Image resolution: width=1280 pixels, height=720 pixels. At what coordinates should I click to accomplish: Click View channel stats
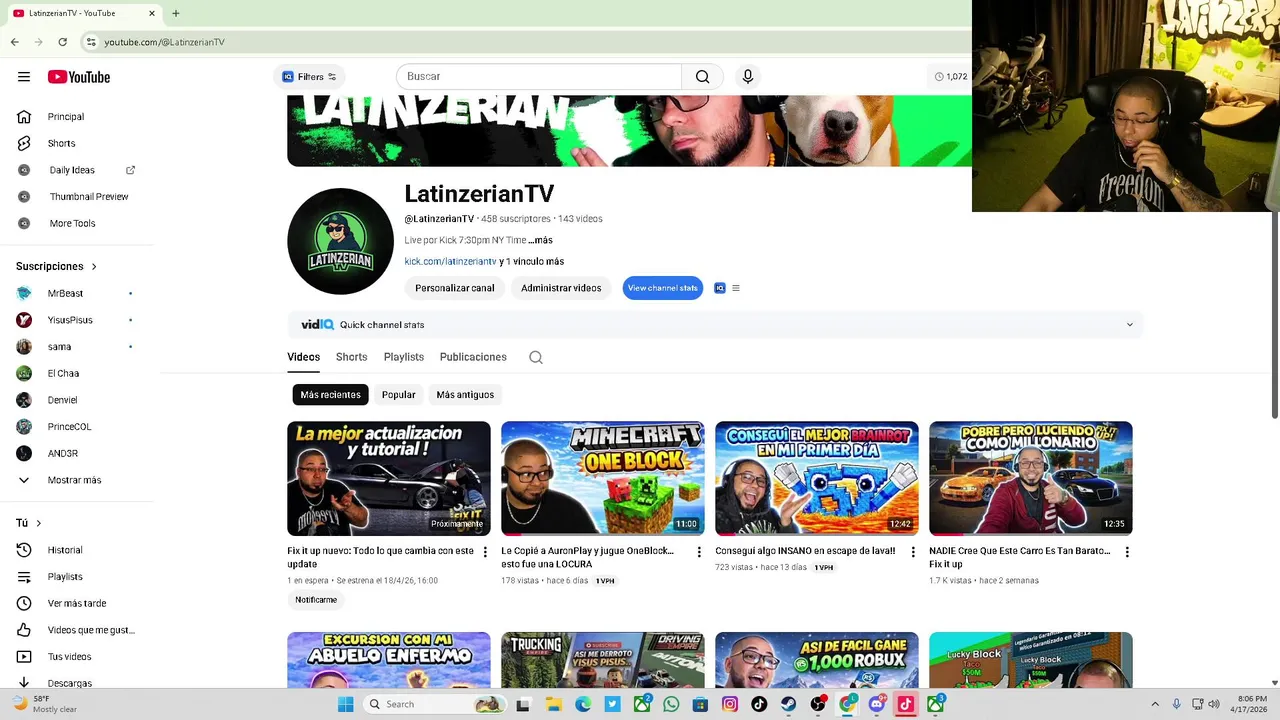point(663,288)
